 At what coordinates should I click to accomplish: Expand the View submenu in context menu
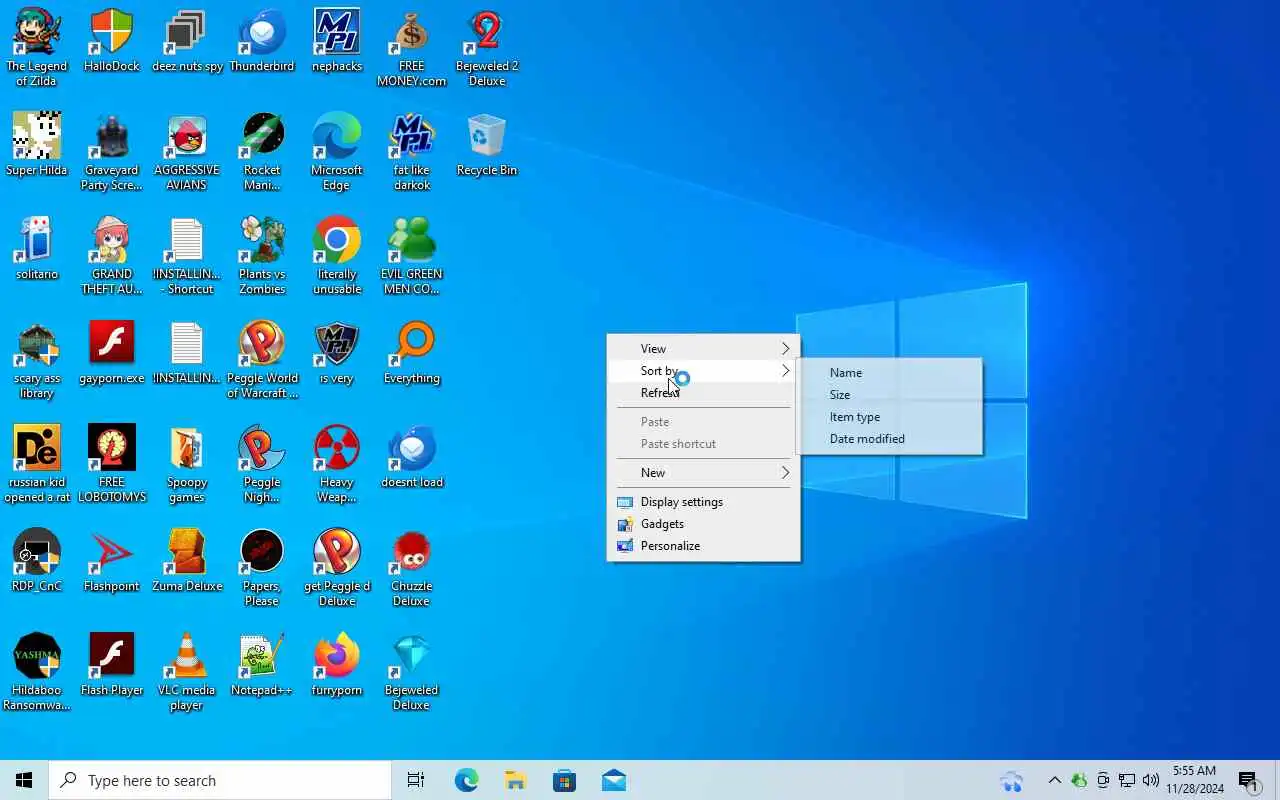703,348
